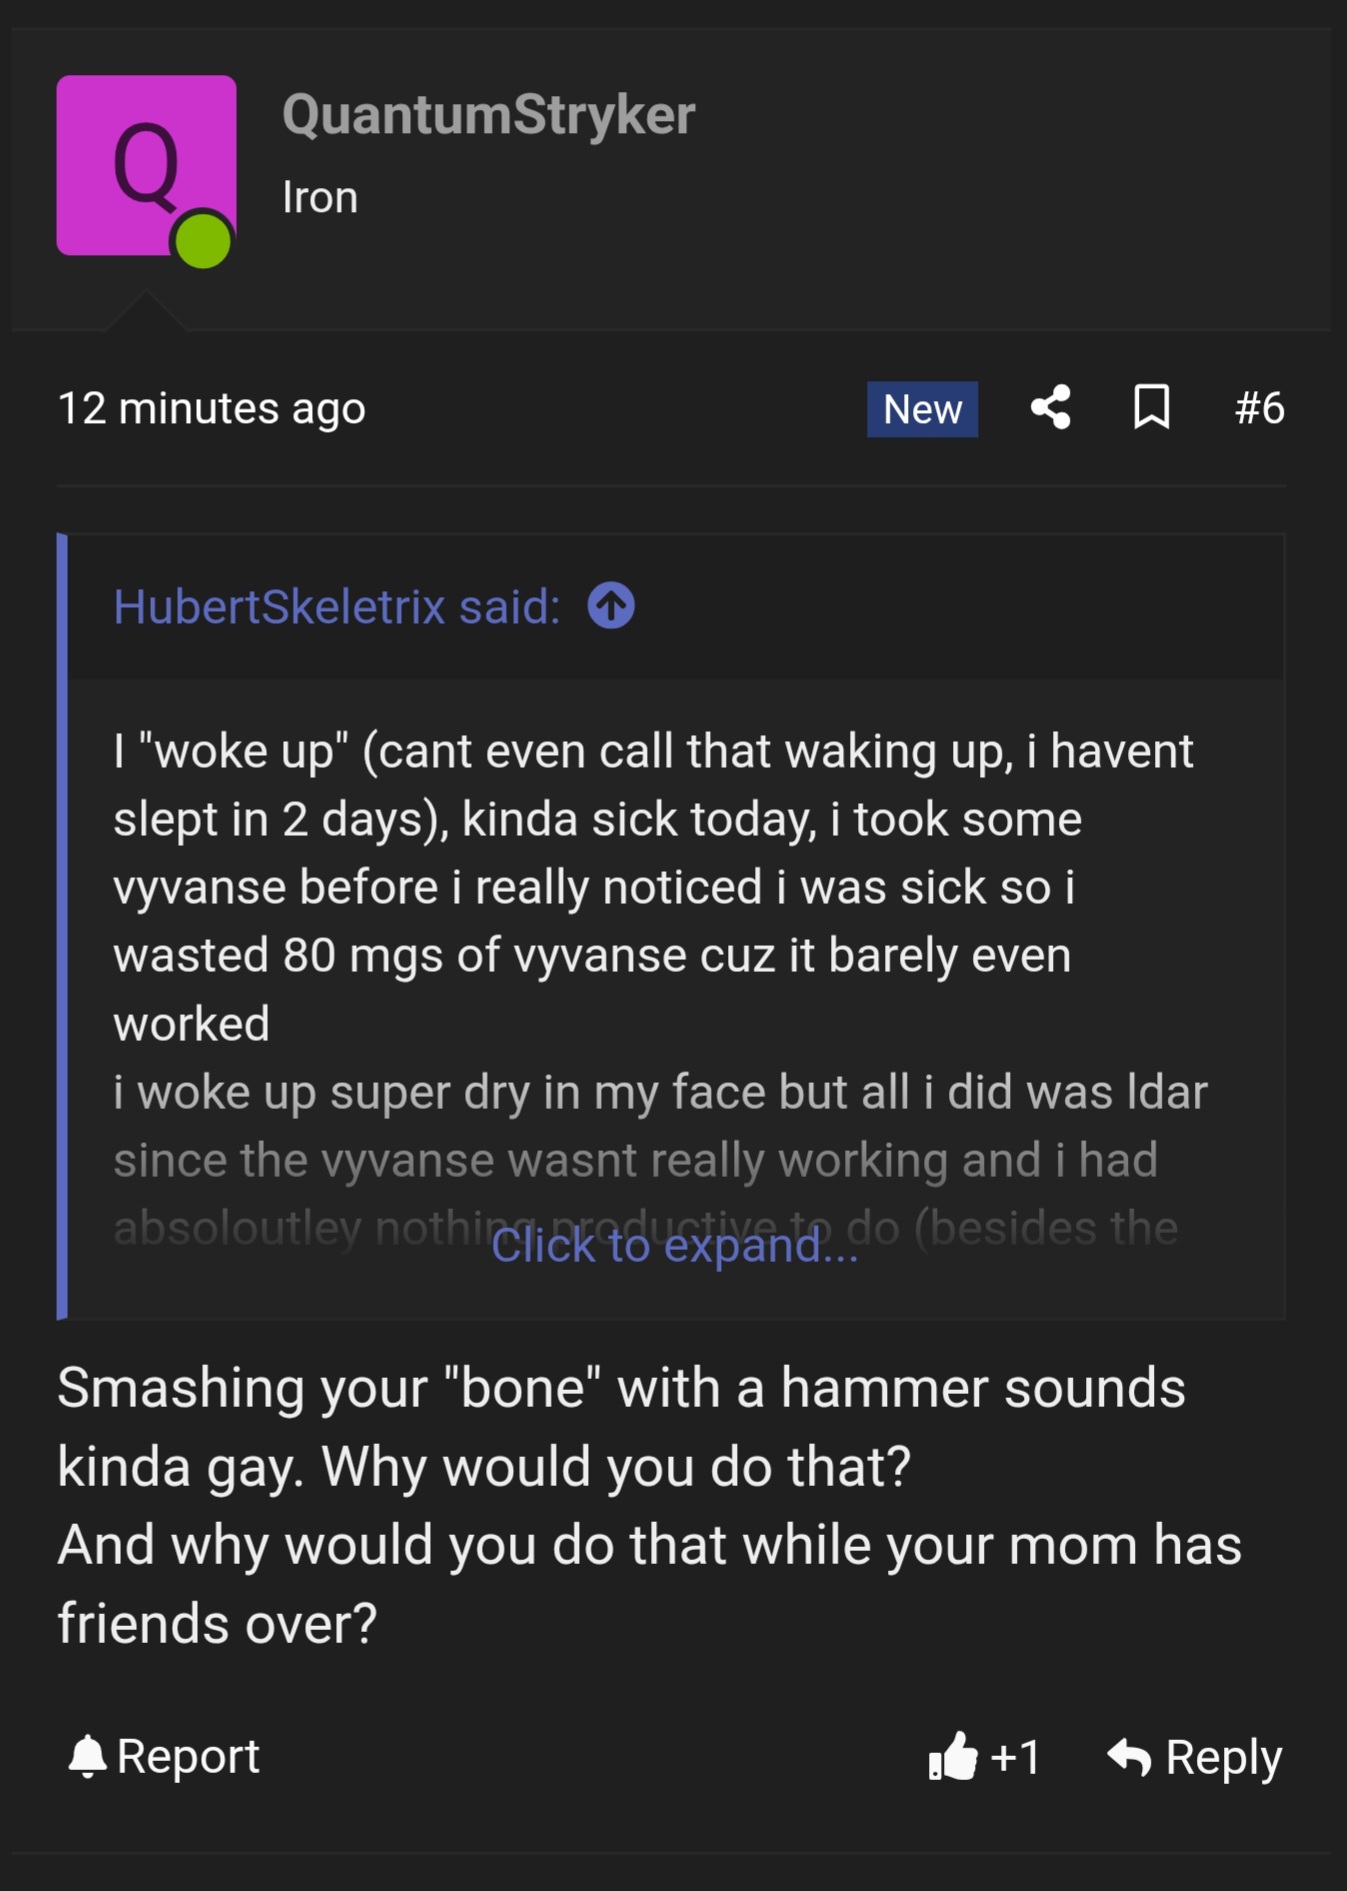
Task: Click the thumbs-up like icon
Action: coord(952,1756)
